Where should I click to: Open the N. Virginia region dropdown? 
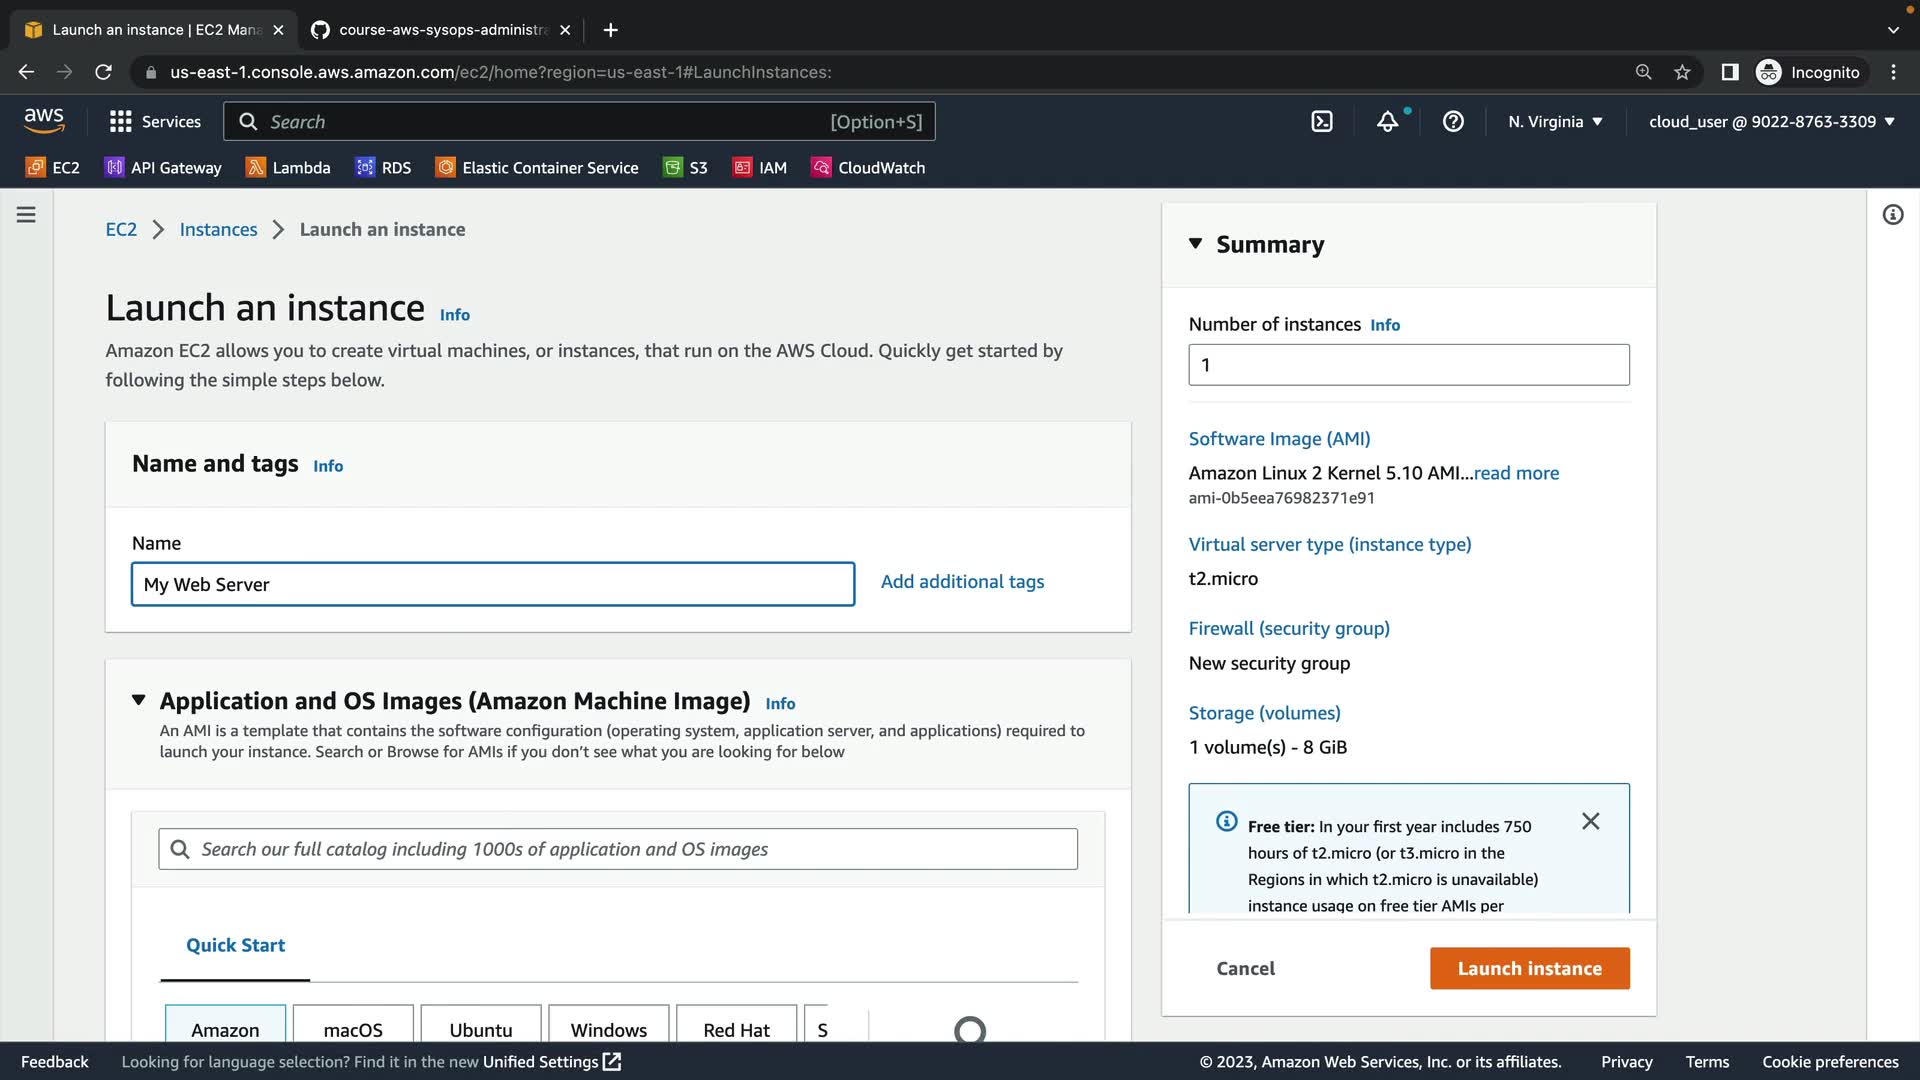[1555, 122]
